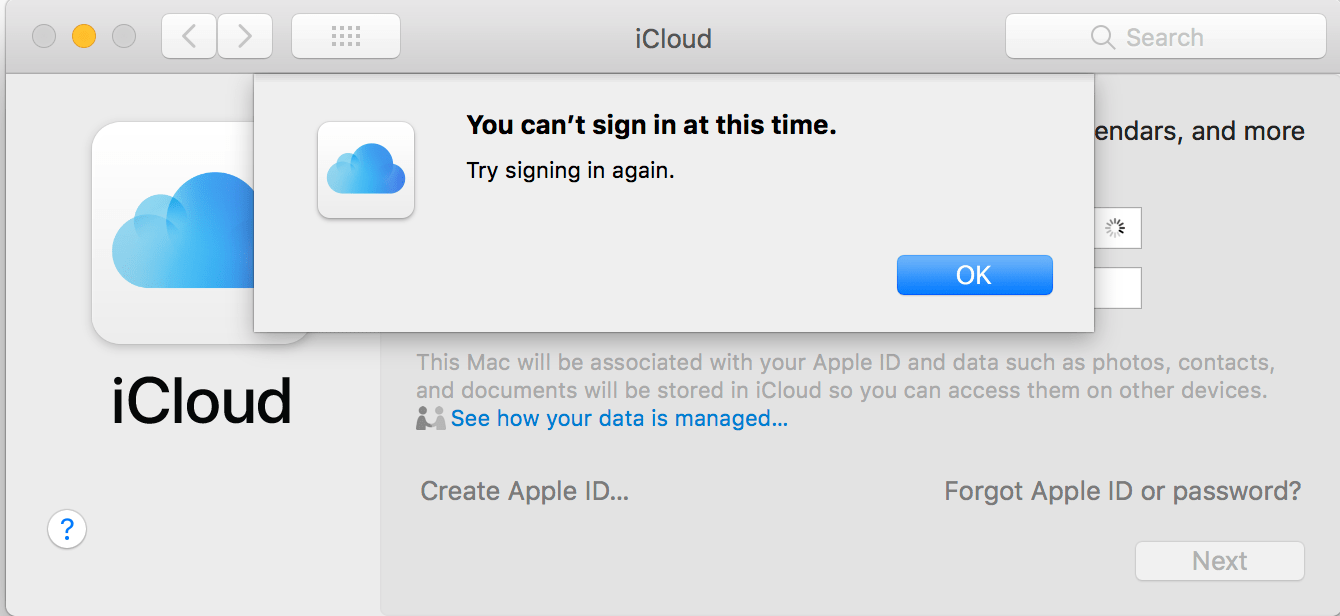Screen dimensions: 1340x616
Task: Click the forward navigation arrow
Action: click(244, 37)
